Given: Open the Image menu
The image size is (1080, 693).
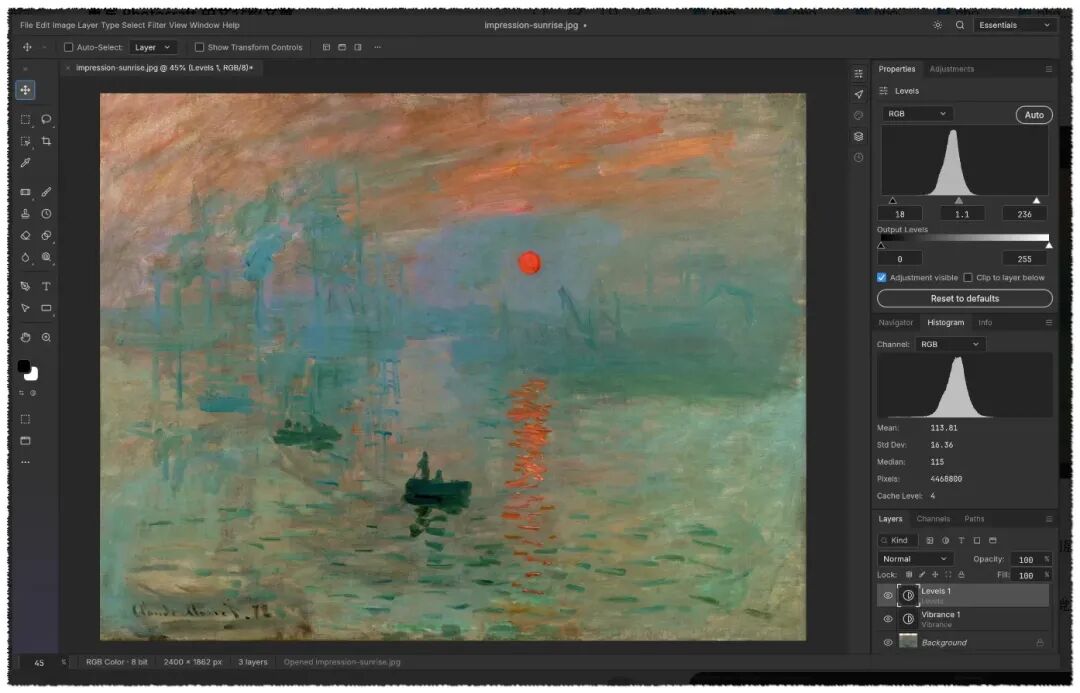Looking at the screenshot, I should tap(63, 25).
